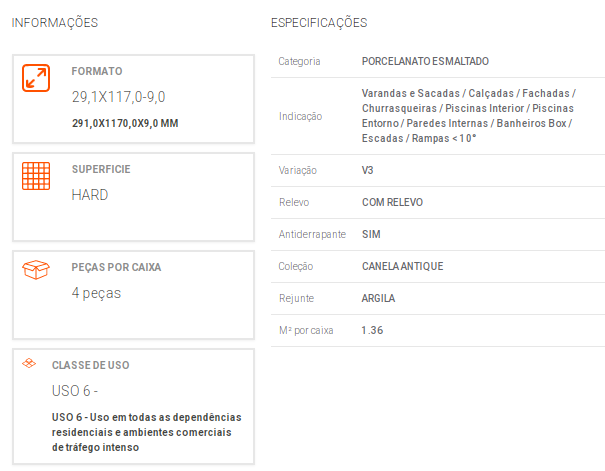Click the ARGILA rejunte value

pyautogui.click(x=378, y=298)
